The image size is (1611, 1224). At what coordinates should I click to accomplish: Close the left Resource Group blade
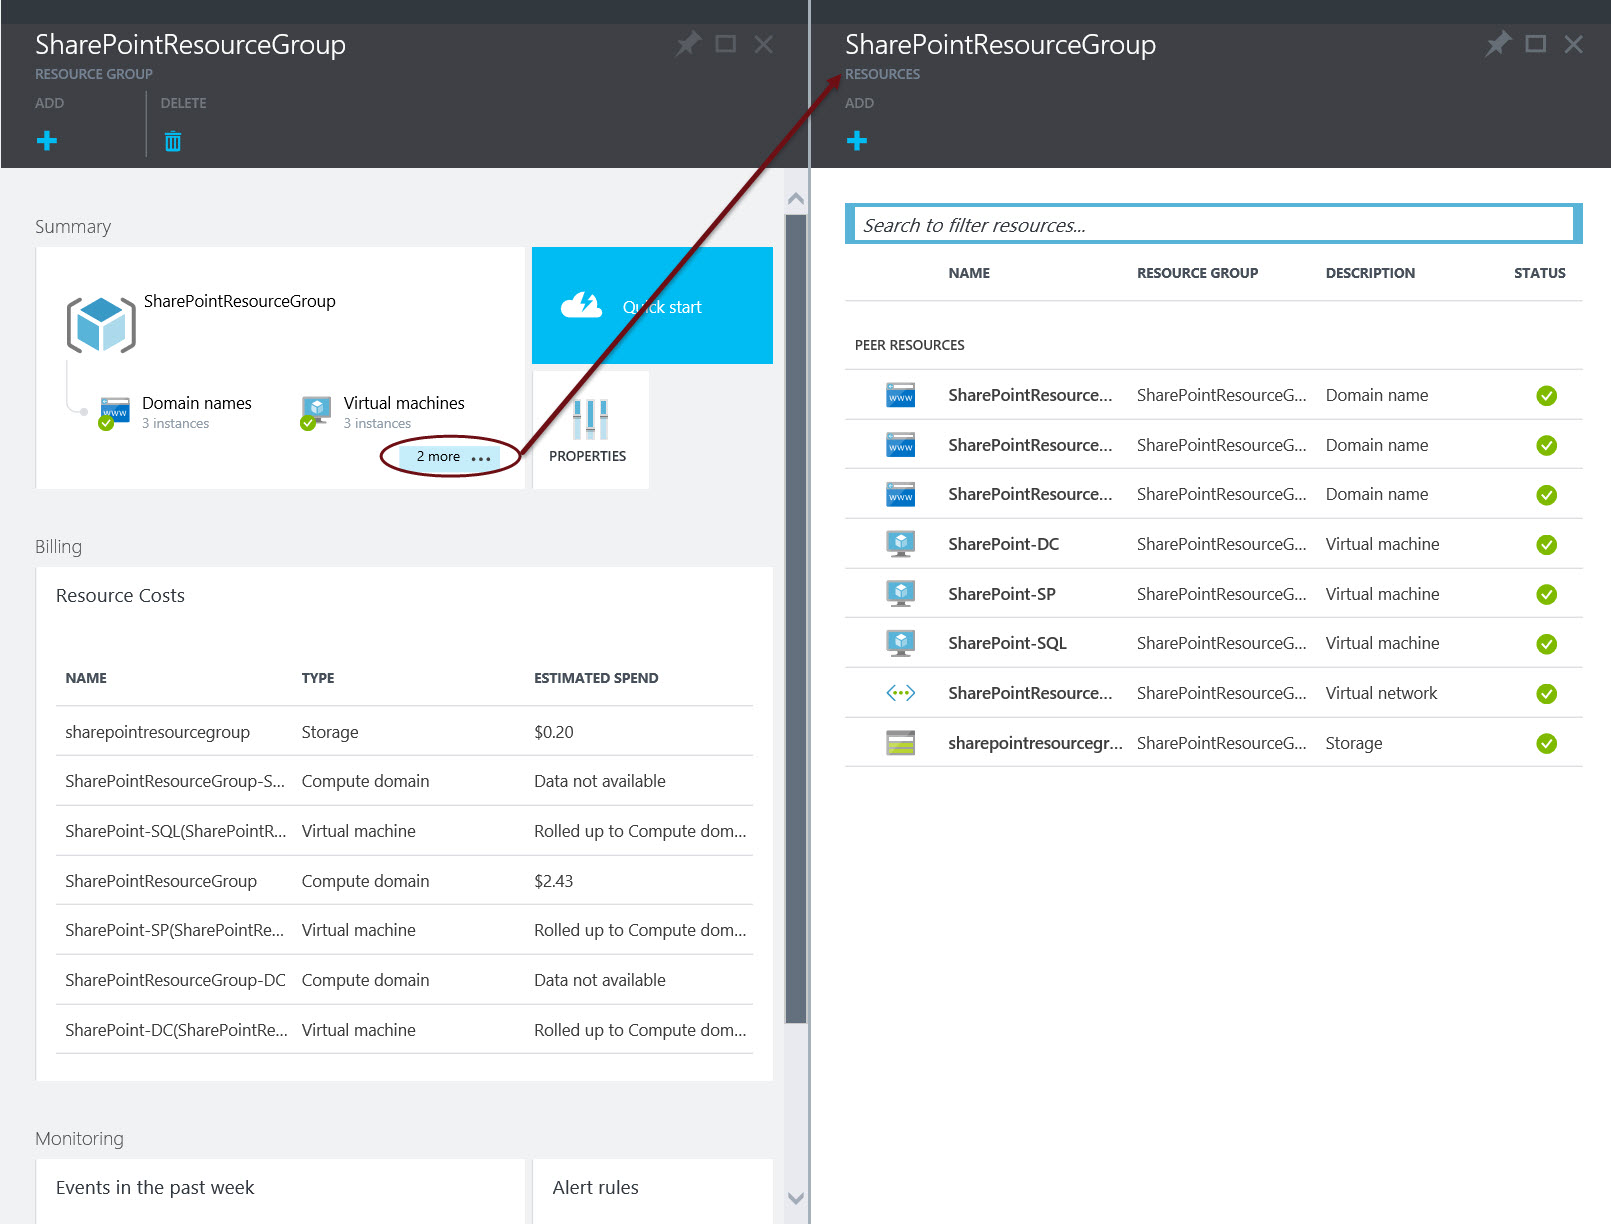pos(764,44)
